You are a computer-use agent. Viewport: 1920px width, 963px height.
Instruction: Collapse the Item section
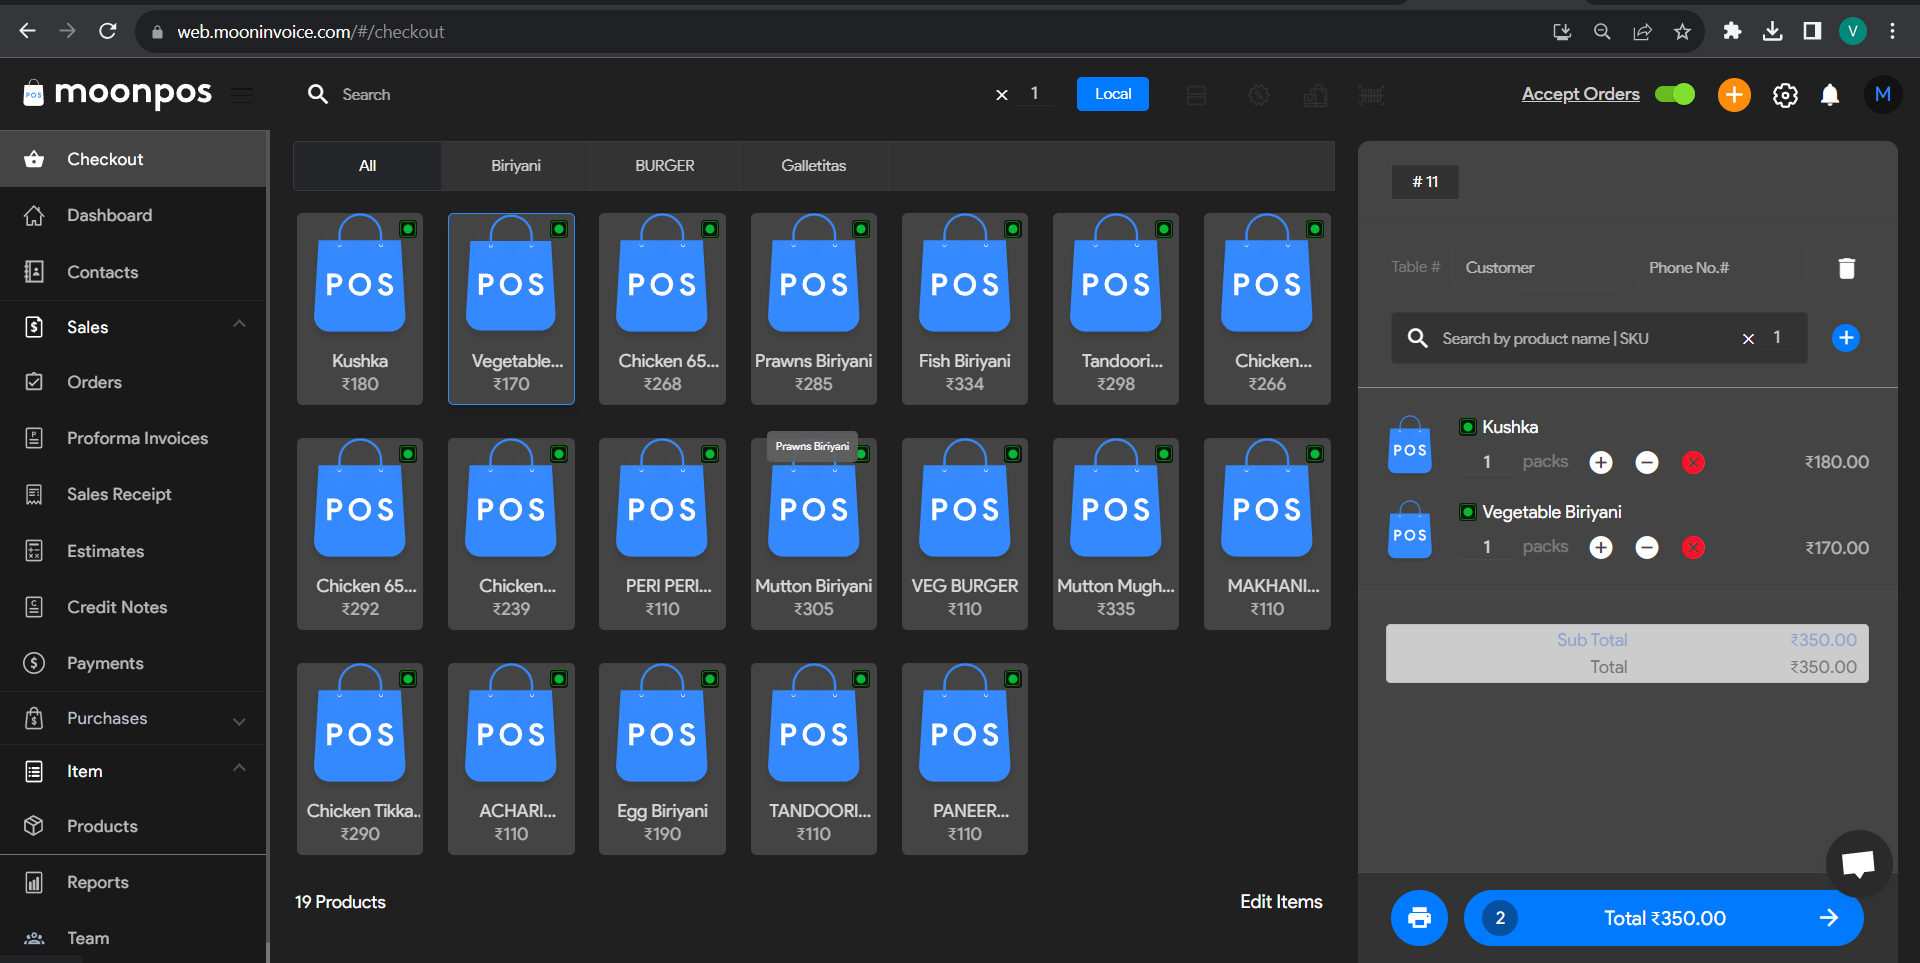pyautogui.click(x=238, y=769)
